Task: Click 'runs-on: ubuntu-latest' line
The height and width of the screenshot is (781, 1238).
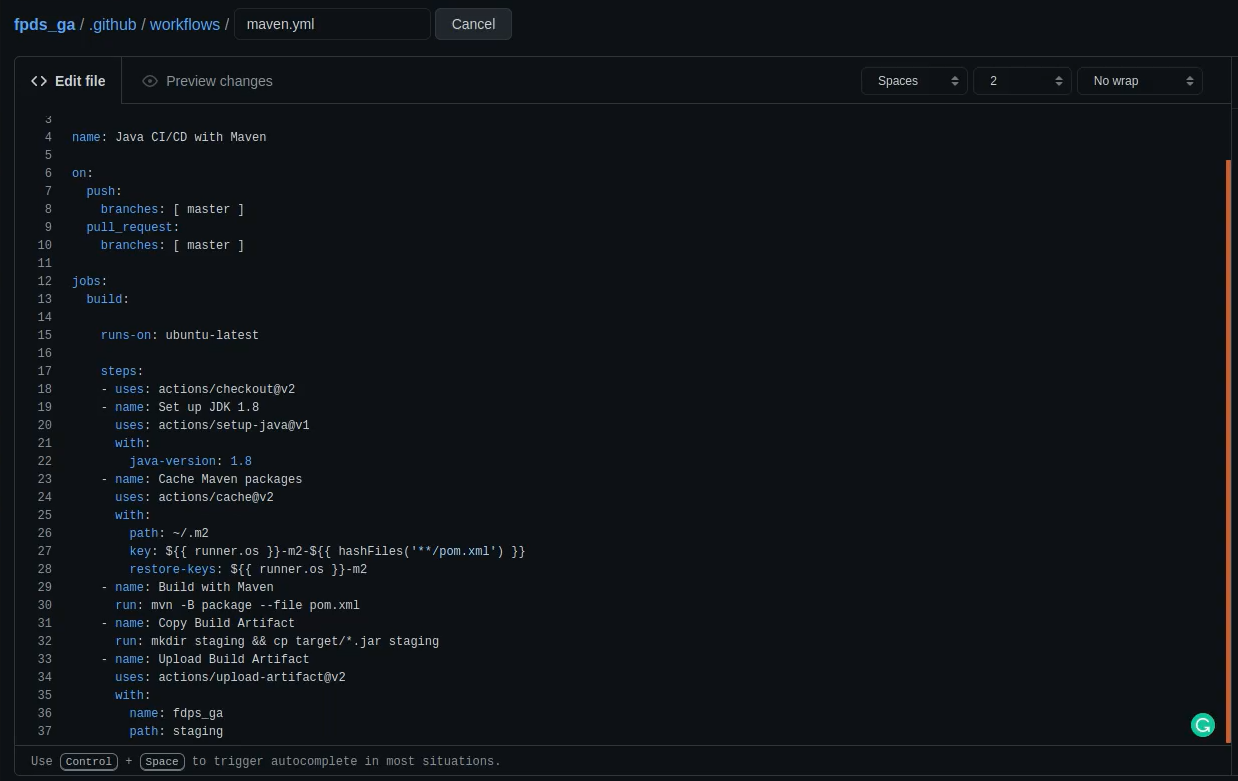Action: pyautogui.click(x=180, y=335)
